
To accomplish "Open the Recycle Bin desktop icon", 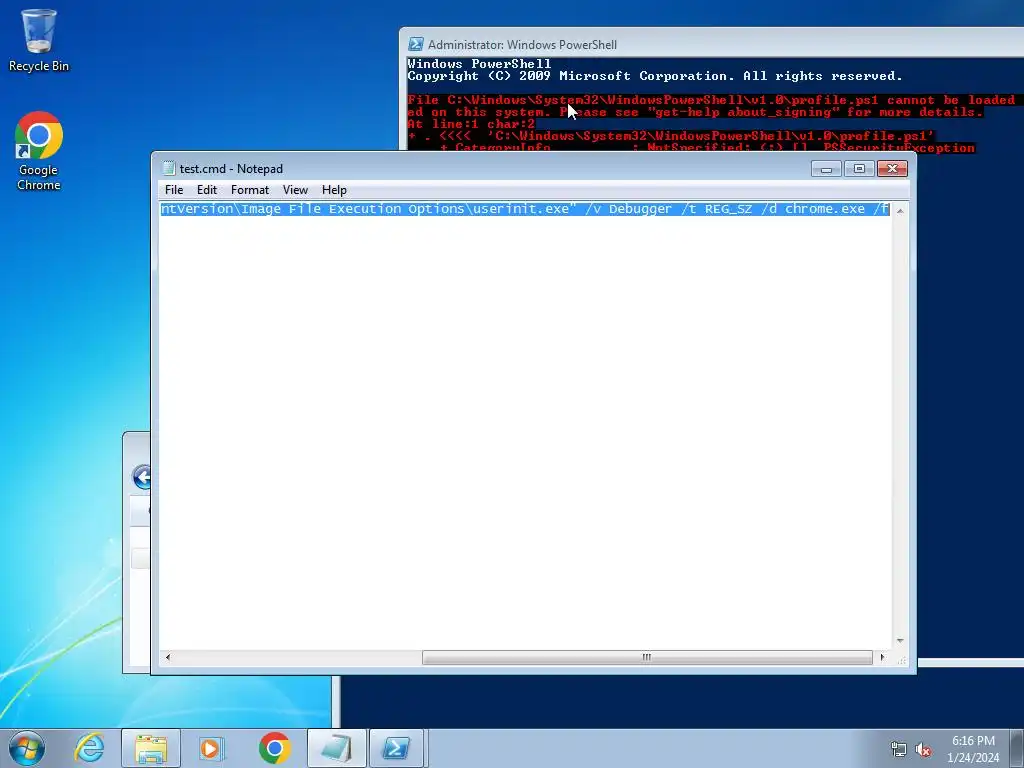I will pos(39,40).
